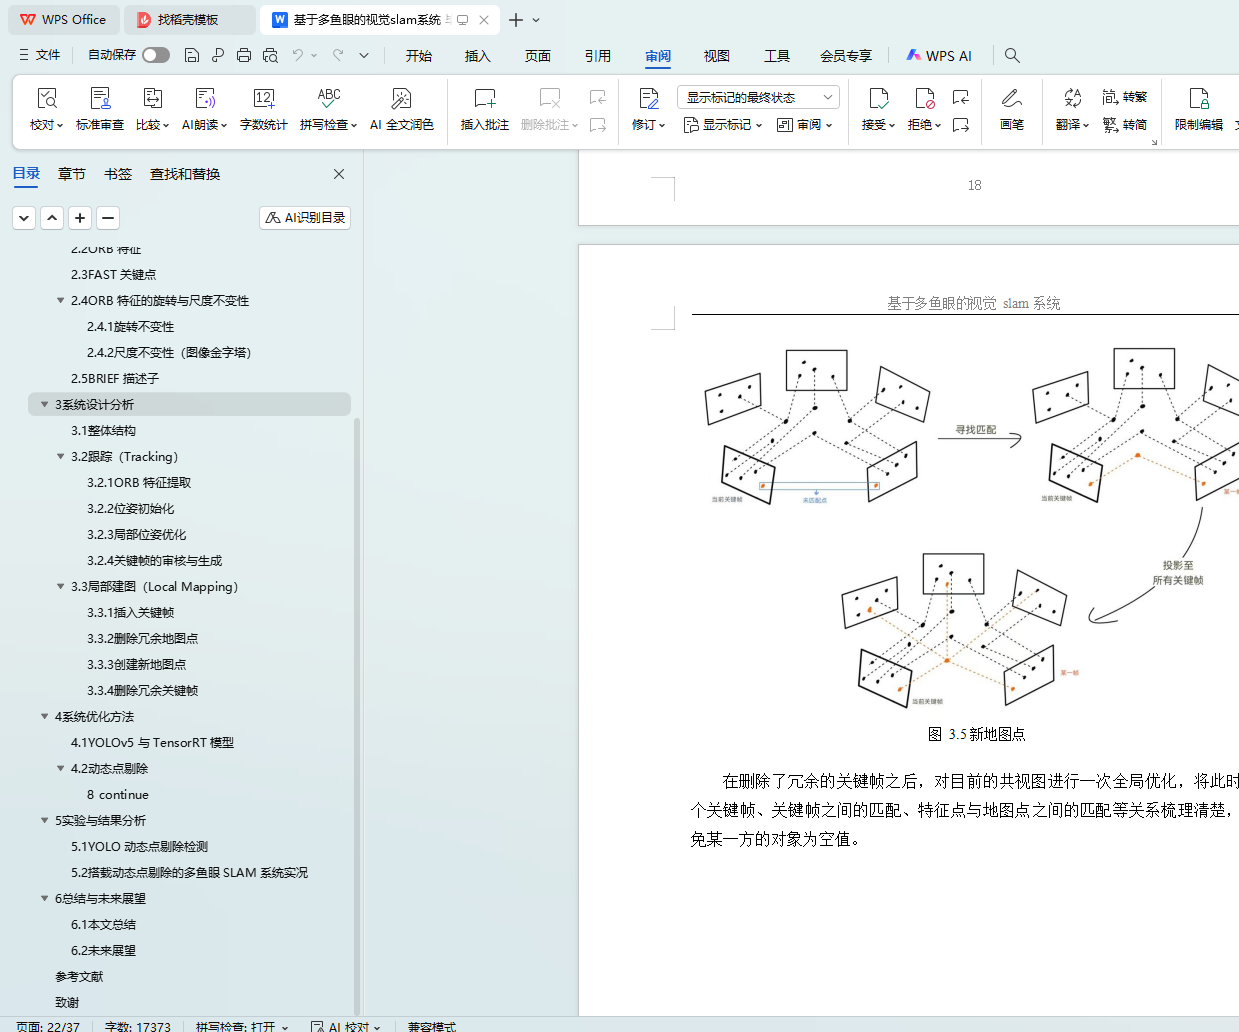Click the minus button in outline toolbar
1239x1032 pixels.
(x=108, y=217)
